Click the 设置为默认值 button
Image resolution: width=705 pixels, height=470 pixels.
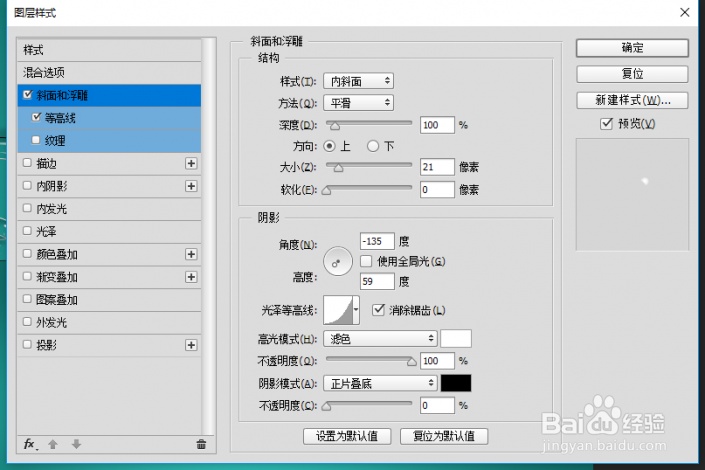tap(347, 436)
